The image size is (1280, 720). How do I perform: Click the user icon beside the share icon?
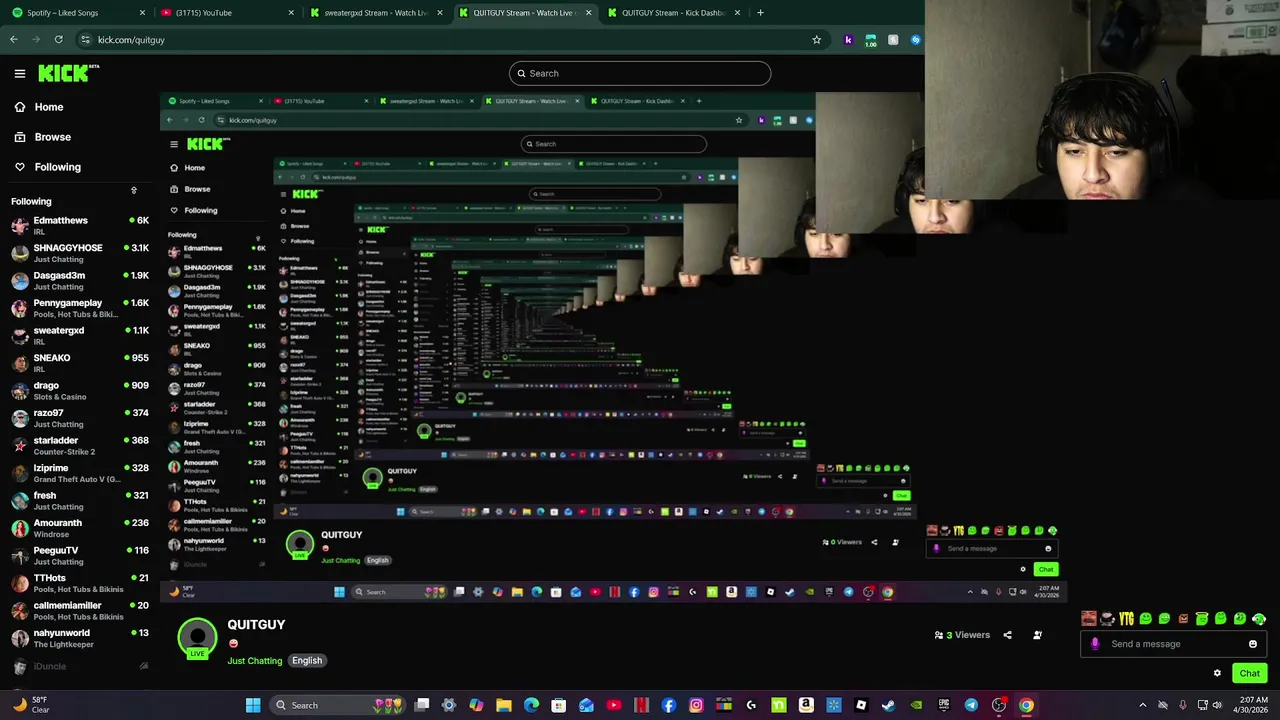pos(1037,635)
